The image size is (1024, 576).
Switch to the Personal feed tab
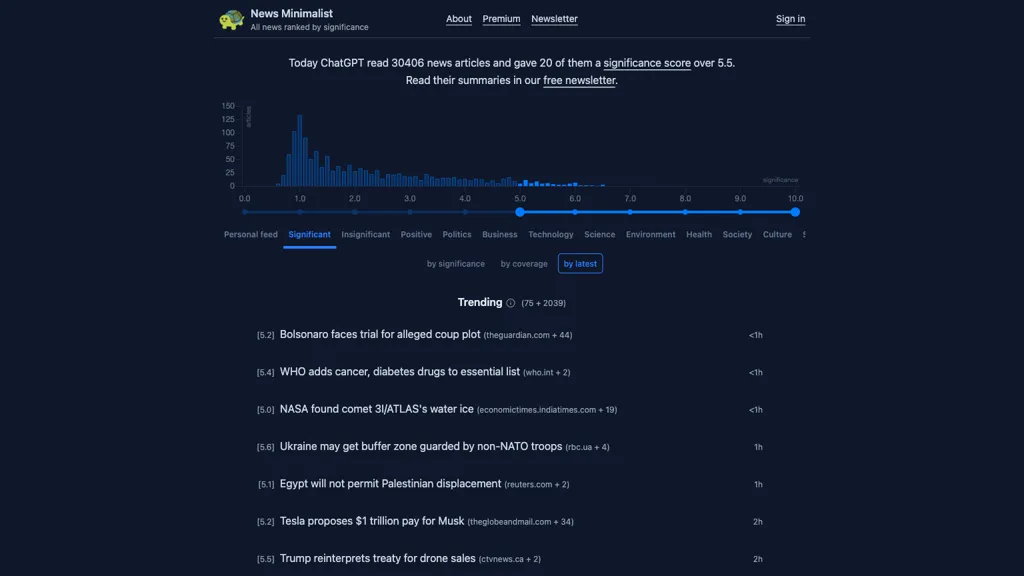250,235
